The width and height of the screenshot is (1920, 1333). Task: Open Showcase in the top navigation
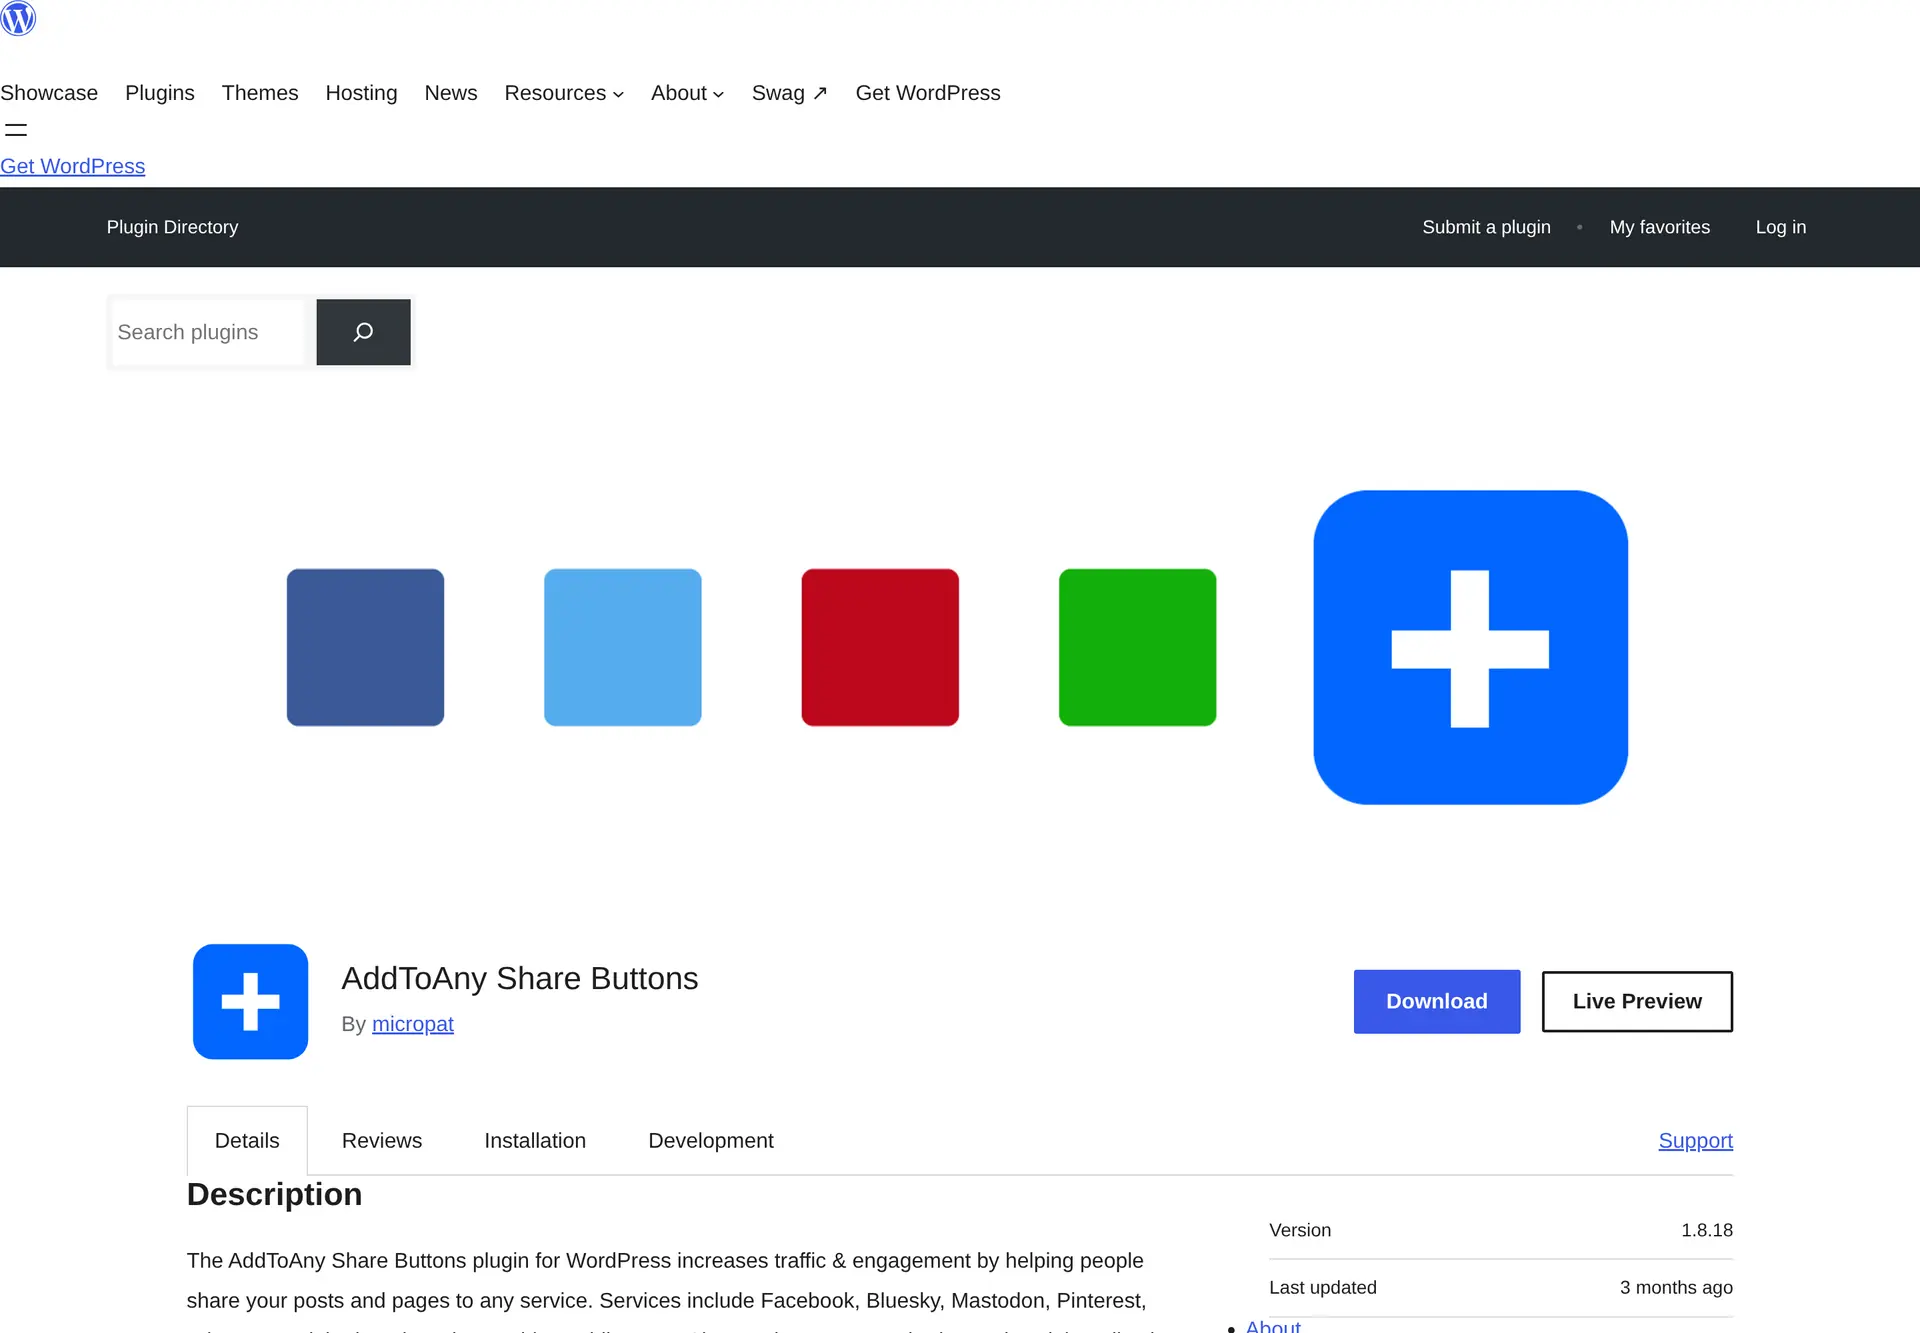tap(49, 93)
